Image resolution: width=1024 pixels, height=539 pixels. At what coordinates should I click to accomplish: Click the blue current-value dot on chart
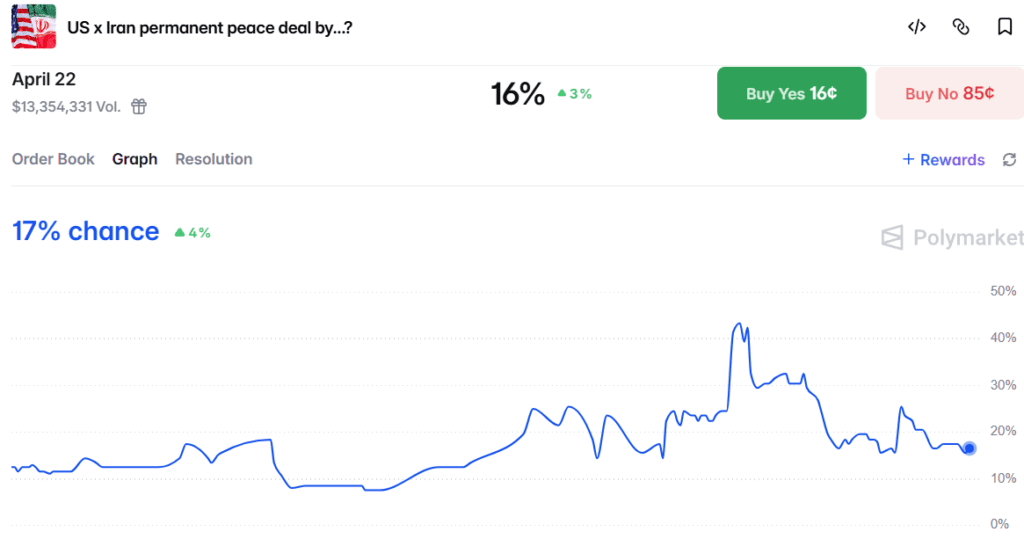point(969,448)
